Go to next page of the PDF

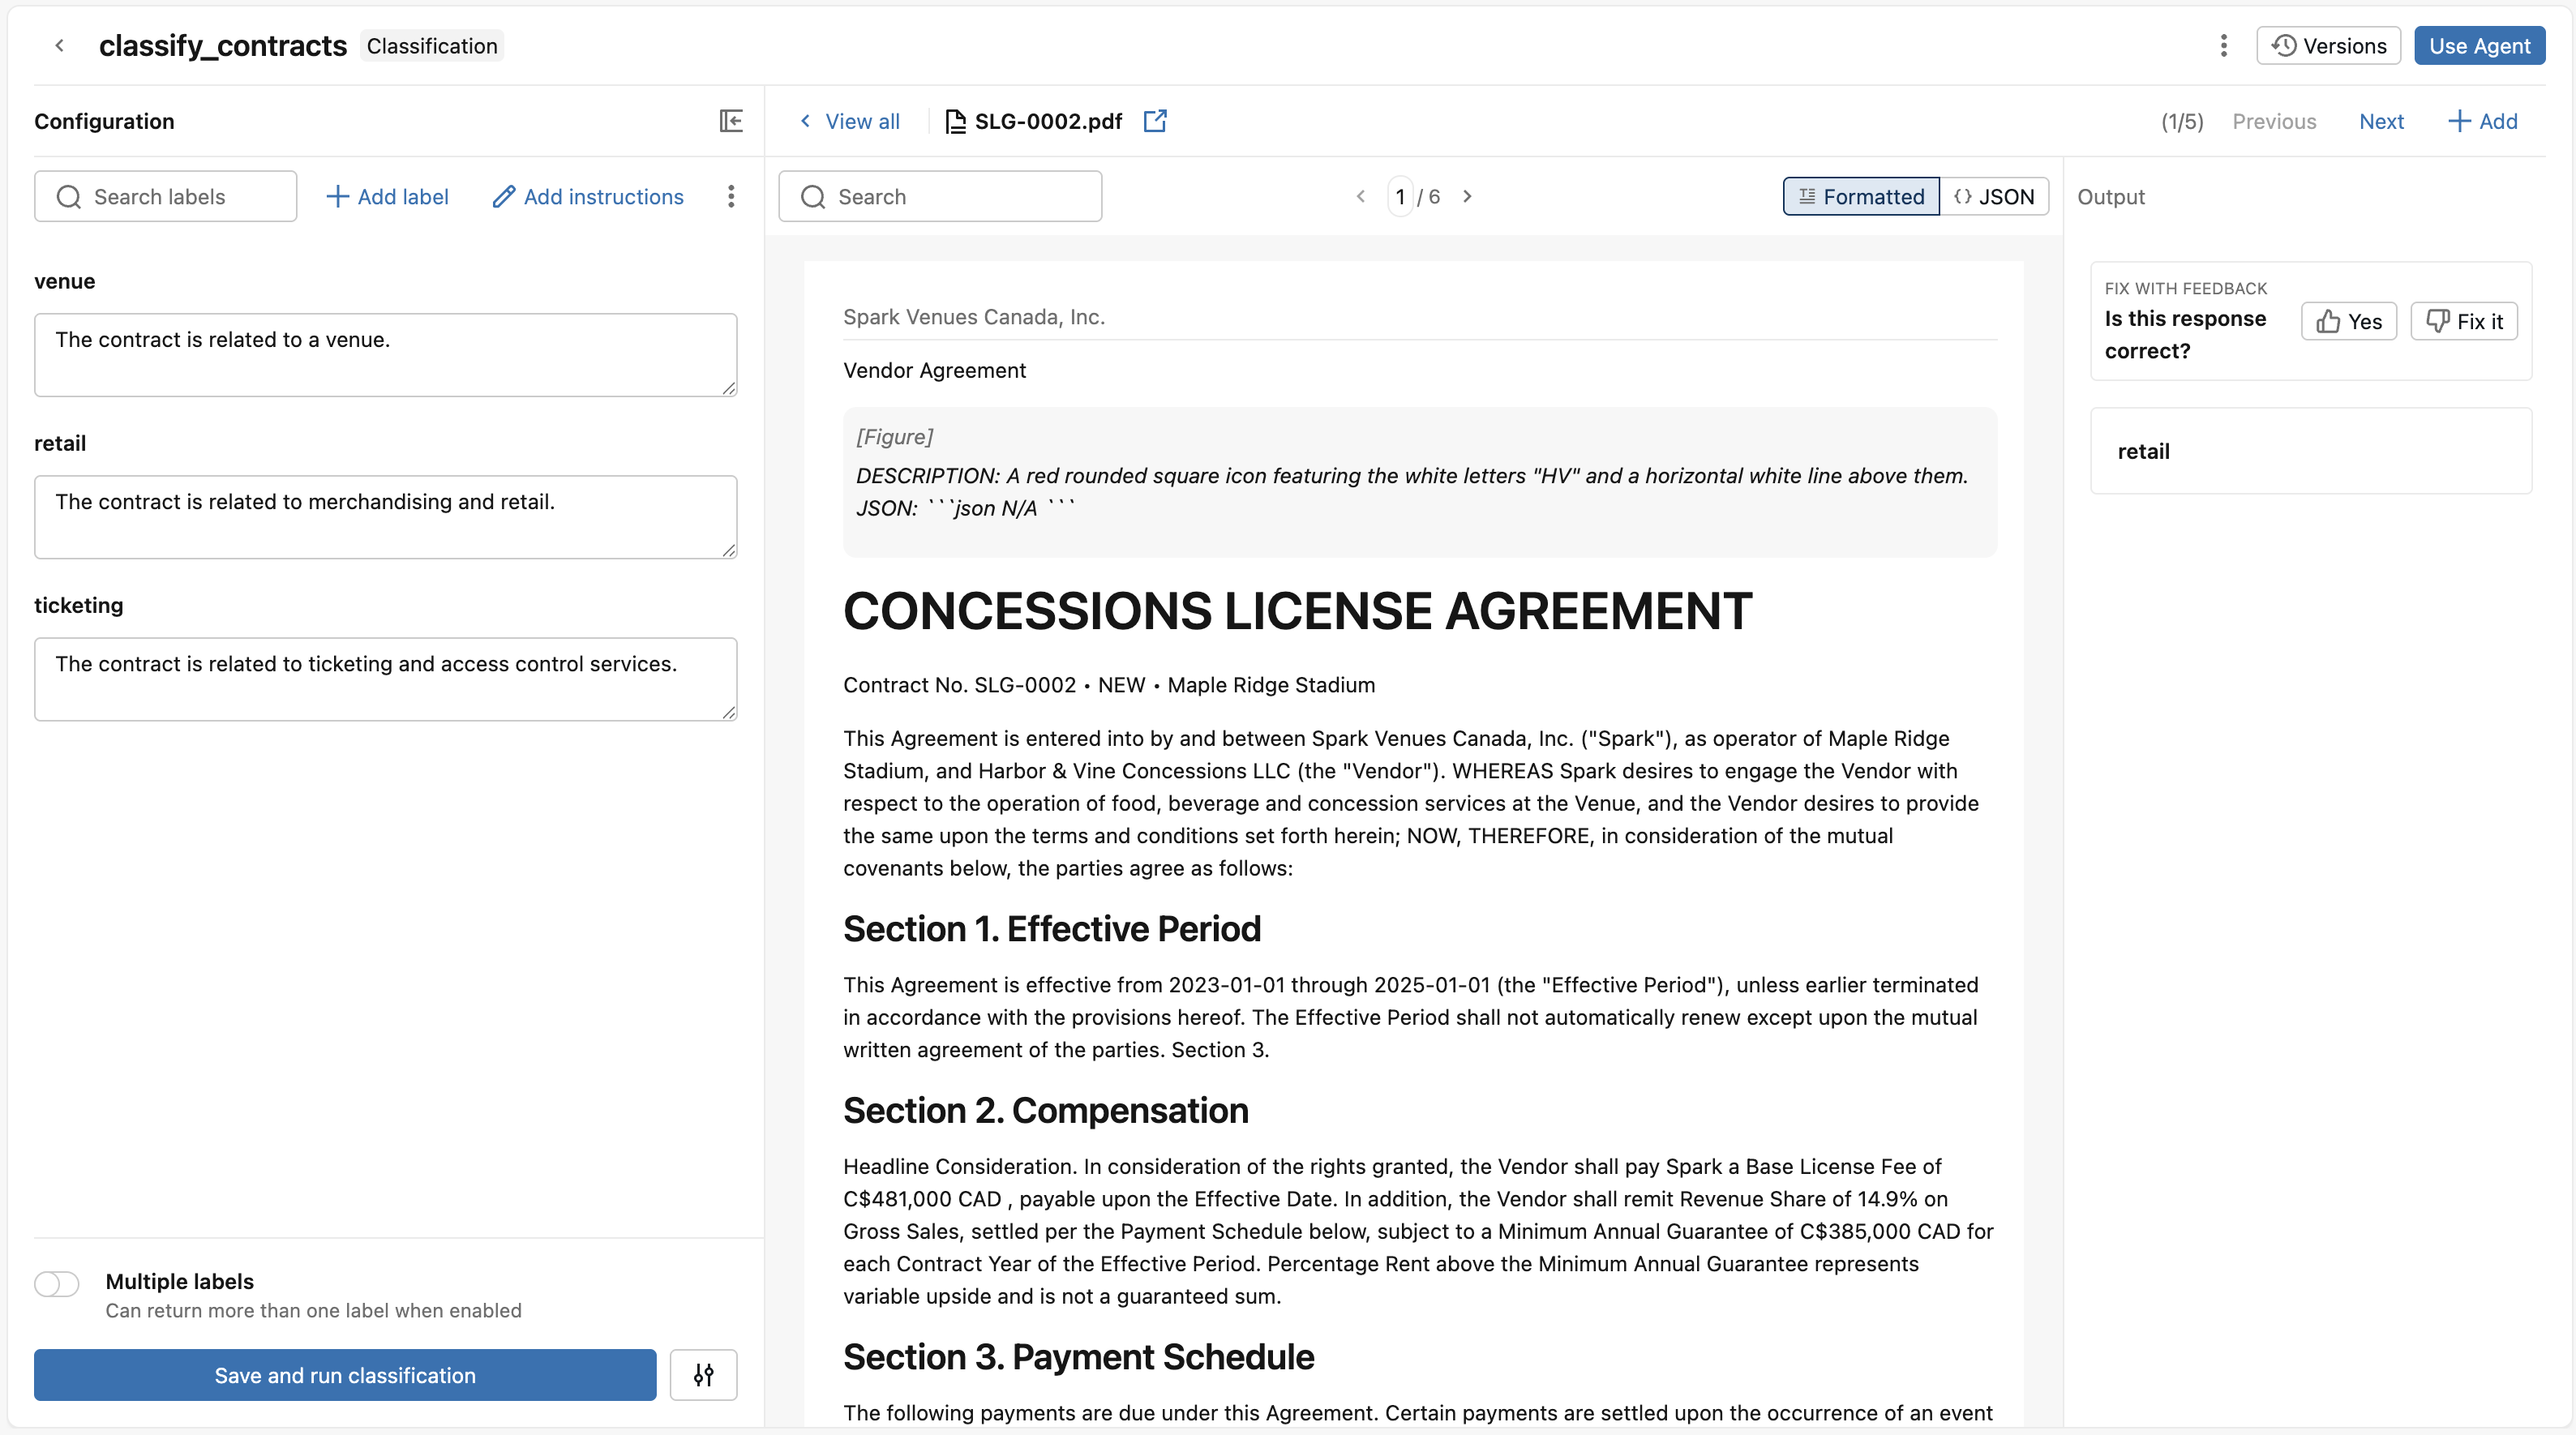(1467, 196)
